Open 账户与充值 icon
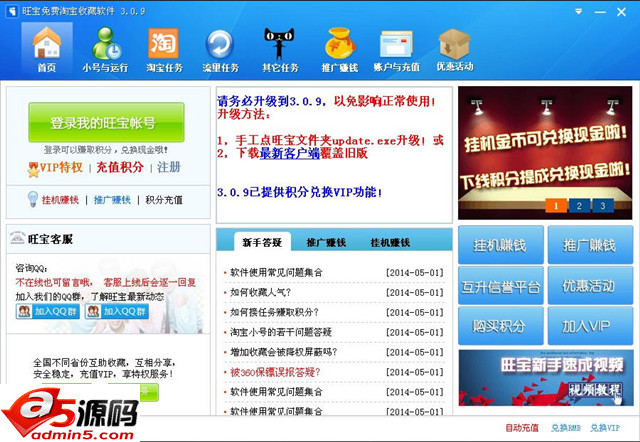 pyautogui.click(x=397, y=50)
